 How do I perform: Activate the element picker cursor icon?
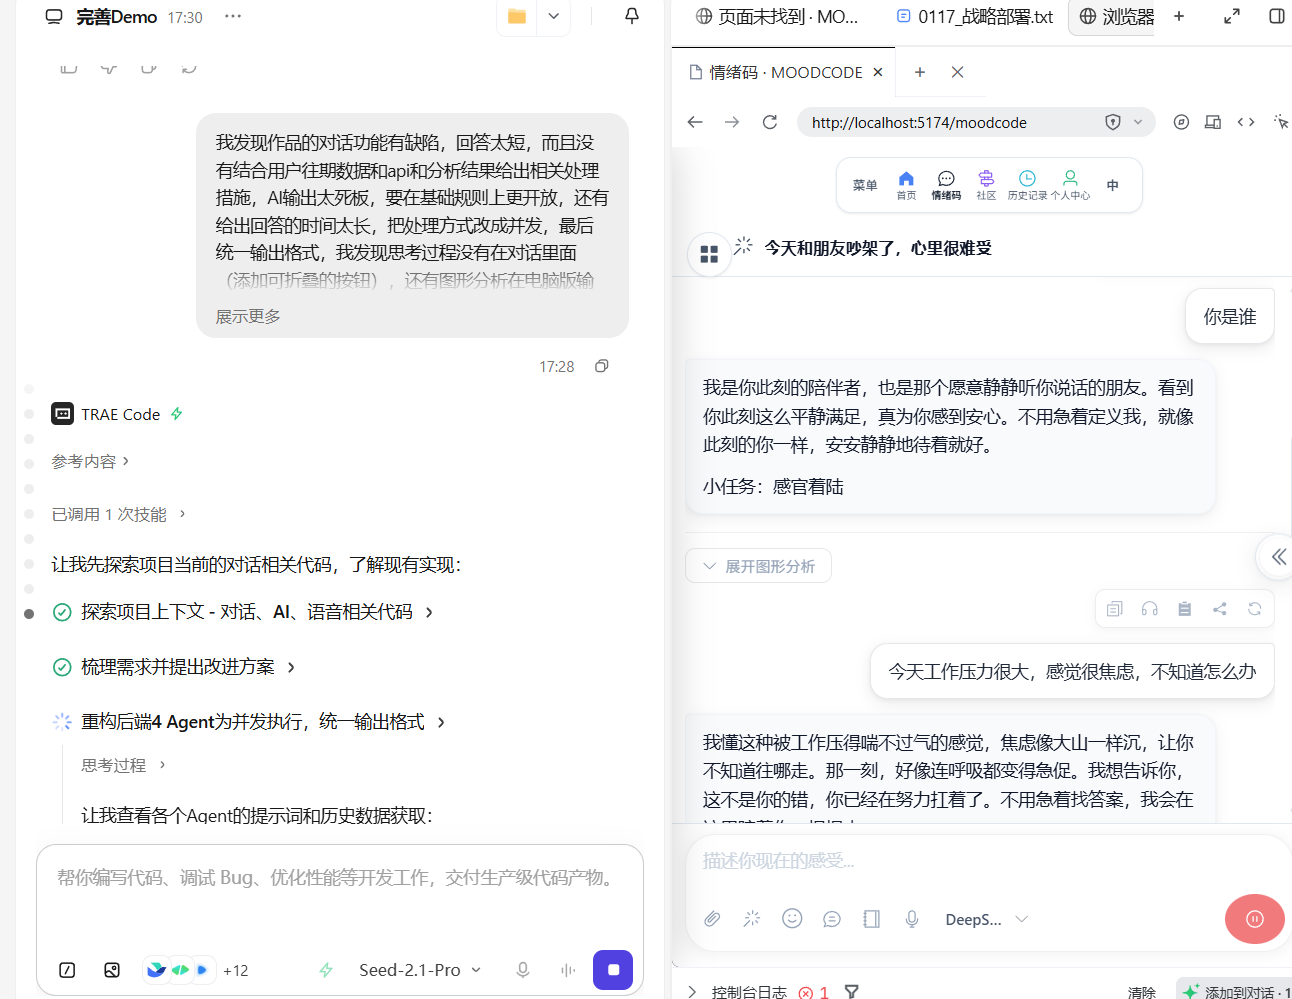1280,122
